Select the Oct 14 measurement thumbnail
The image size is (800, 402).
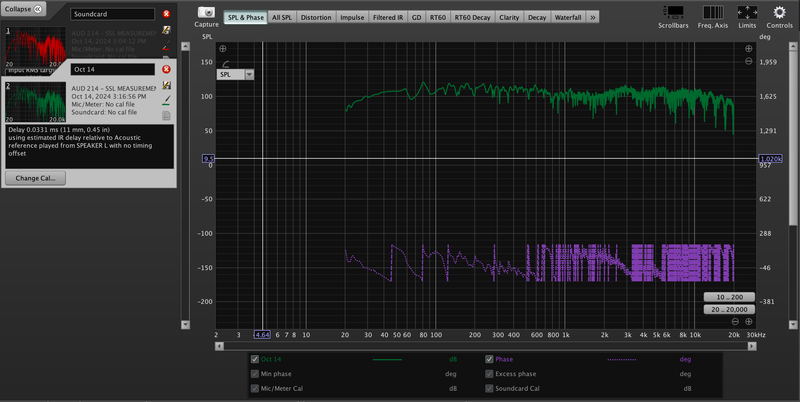coord(35,102)
